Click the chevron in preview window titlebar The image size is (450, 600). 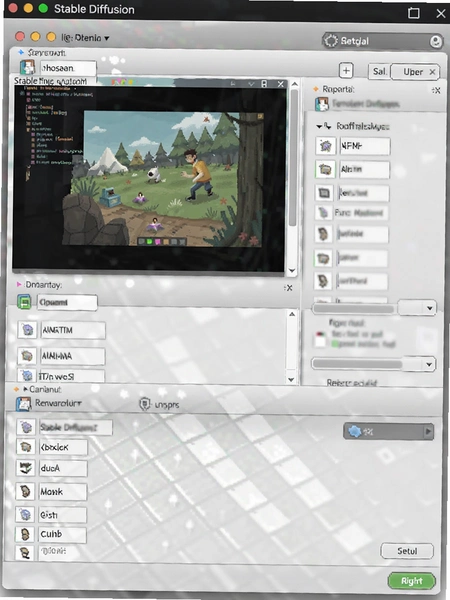(251, 84)
